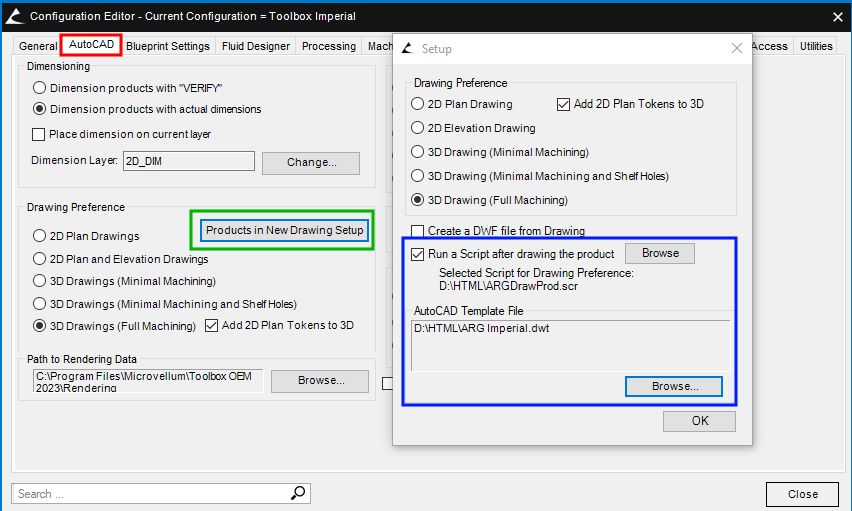Viewport: 852px width, 511px height.
Task: Go to the Processing tab
Action: point(329,46)
